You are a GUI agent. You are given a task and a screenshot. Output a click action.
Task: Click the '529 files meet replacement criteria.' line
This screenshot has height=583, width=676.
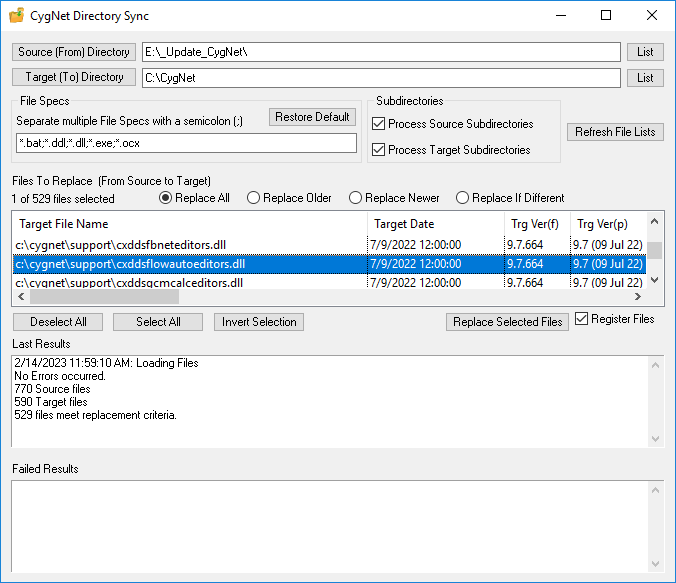[95, 415]
